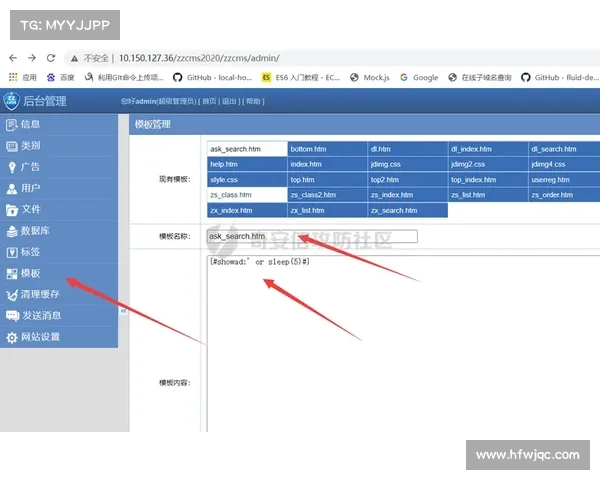Open the 信息 section in sidebar
Screen dimensions: 600x480
pos(30,125)
